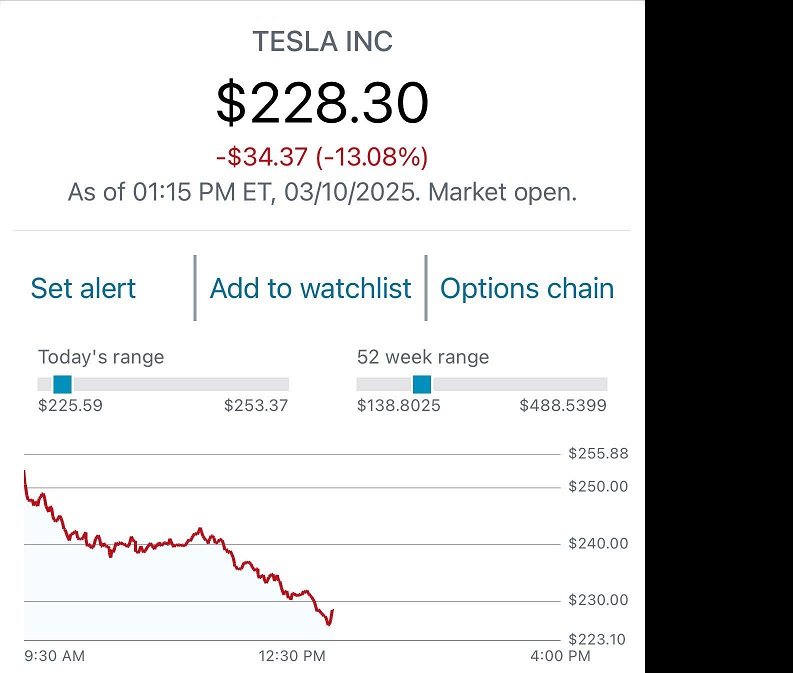The image size is (793, 673).
Task: Click the 52 week range slider marker
Action: (x=422, y=384)
